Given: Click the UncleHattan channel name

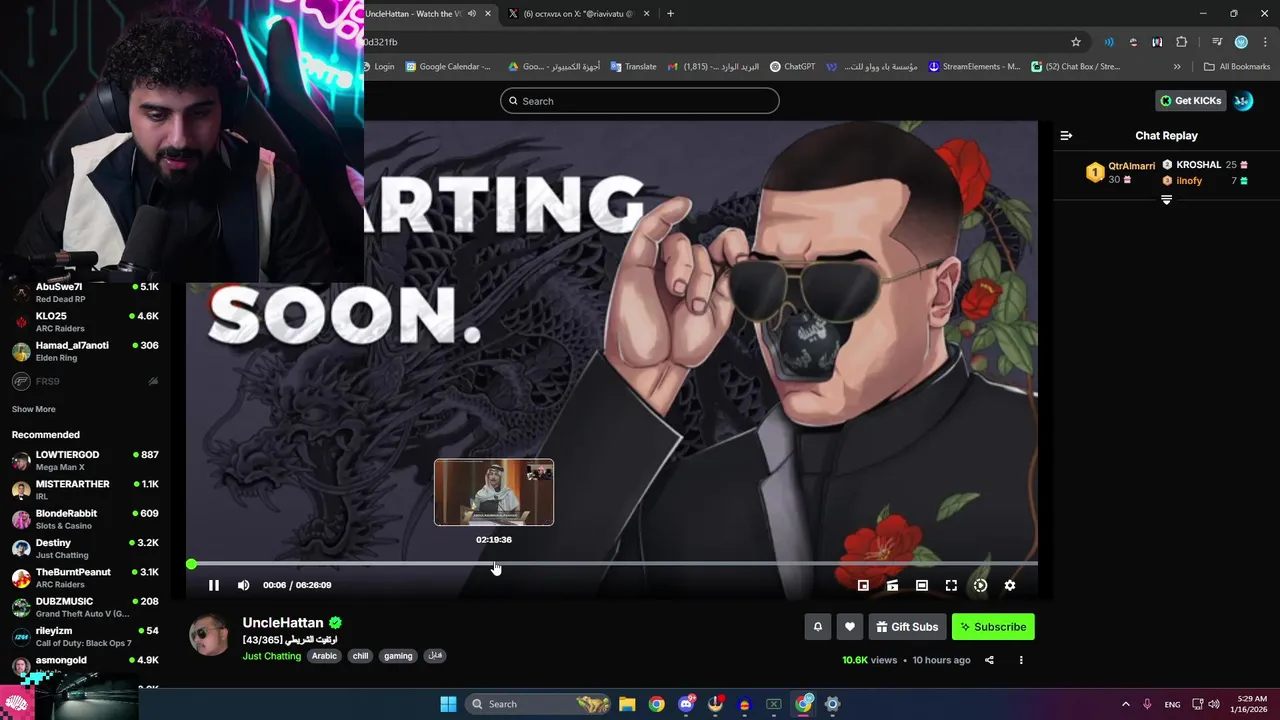Looking at the screenshot, I should pos(283,623).
